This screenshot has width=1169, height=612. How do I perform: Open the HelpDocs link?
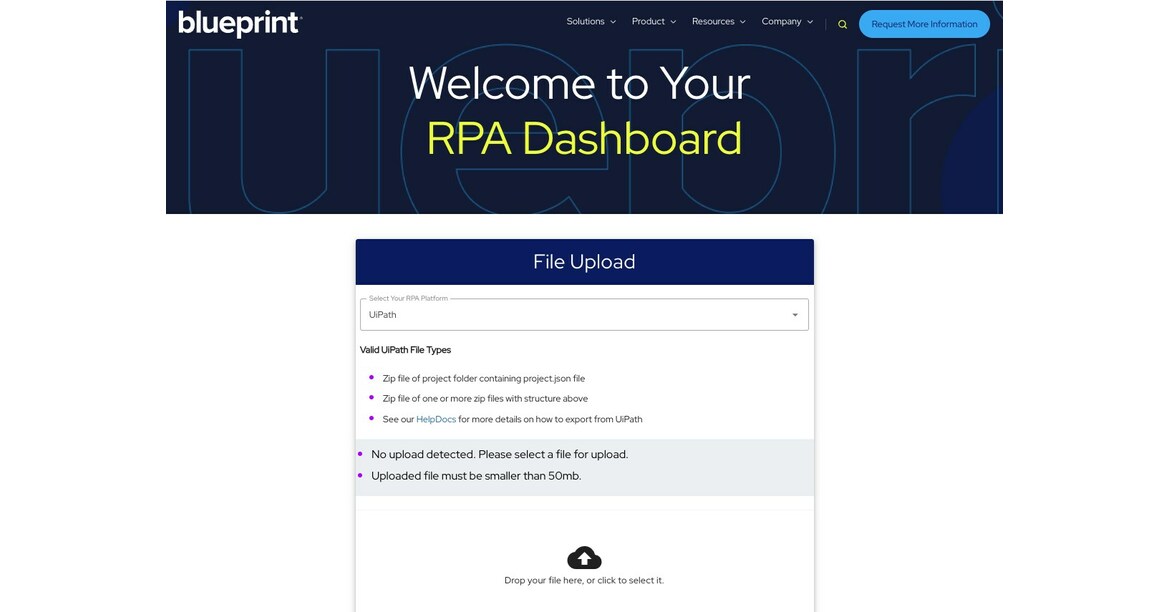click(x=435, y=419)
